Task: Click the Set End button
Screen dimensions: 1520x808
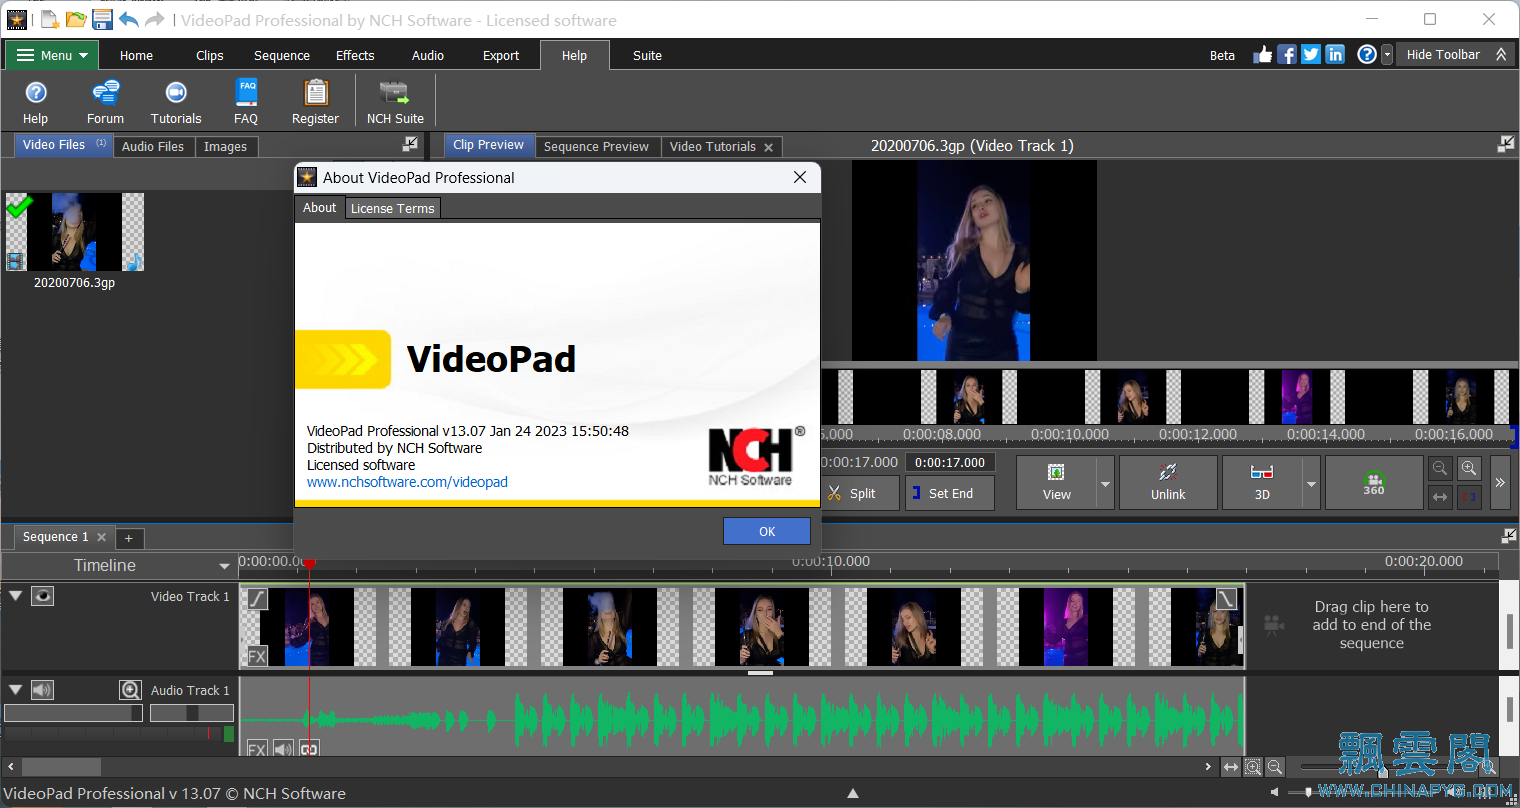Action: 950,493
